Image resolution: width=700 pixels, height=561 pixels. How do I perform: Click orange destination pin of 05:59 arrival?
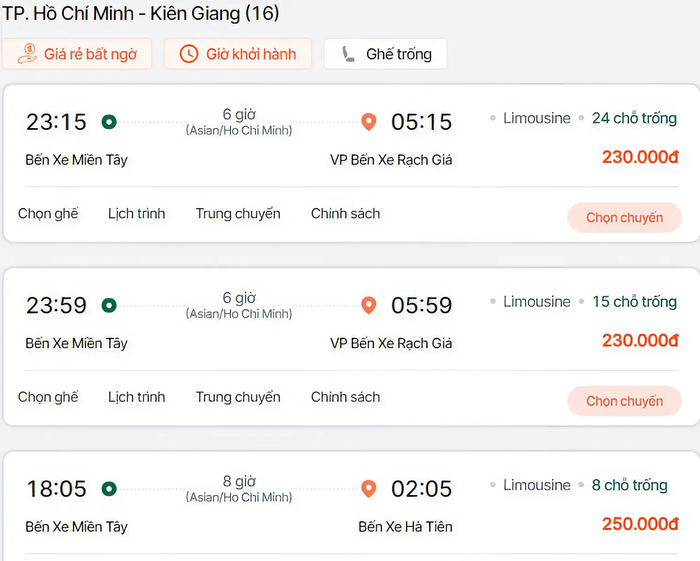(368, 305)
